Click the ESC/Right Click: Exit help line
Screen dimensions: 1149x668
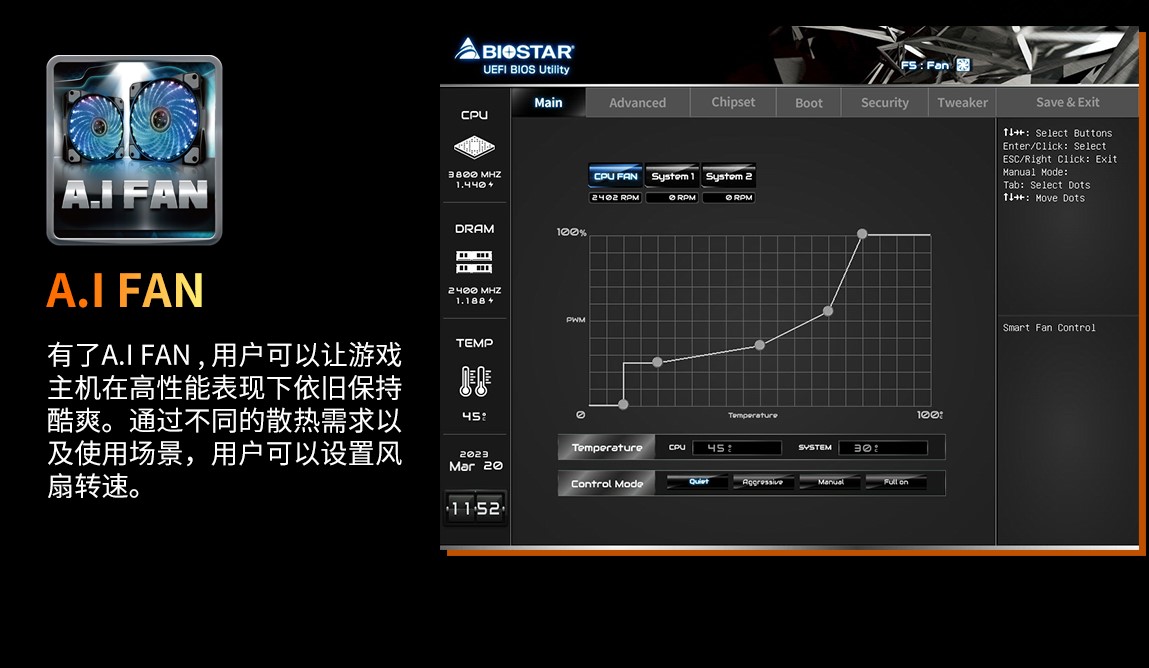coord(1060,159)
